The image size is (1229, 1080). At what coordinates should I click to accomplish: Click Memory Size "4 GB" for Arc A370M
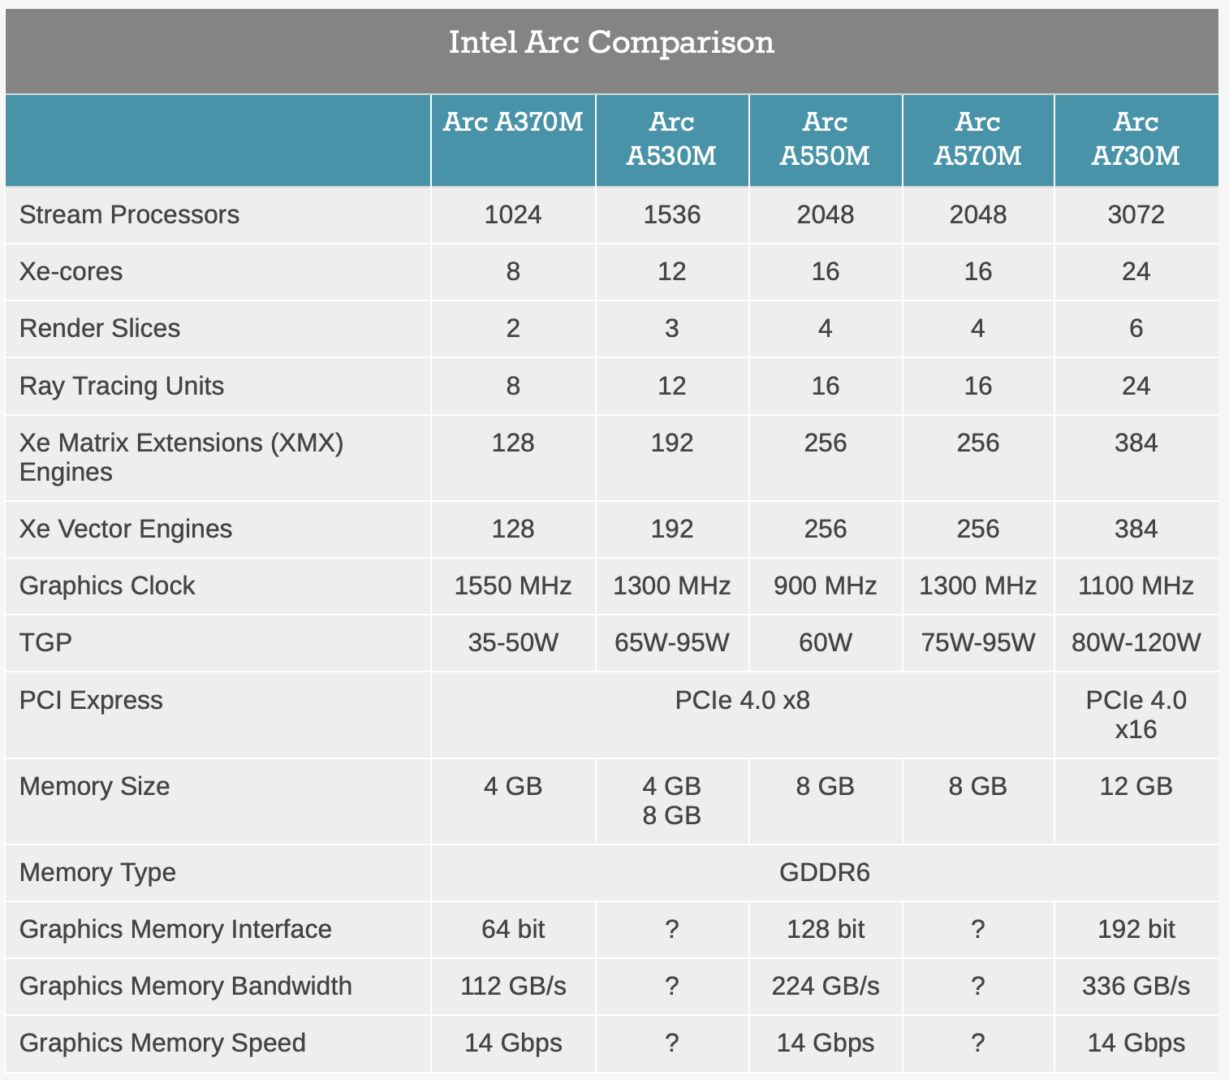click(x=513, y=787)
